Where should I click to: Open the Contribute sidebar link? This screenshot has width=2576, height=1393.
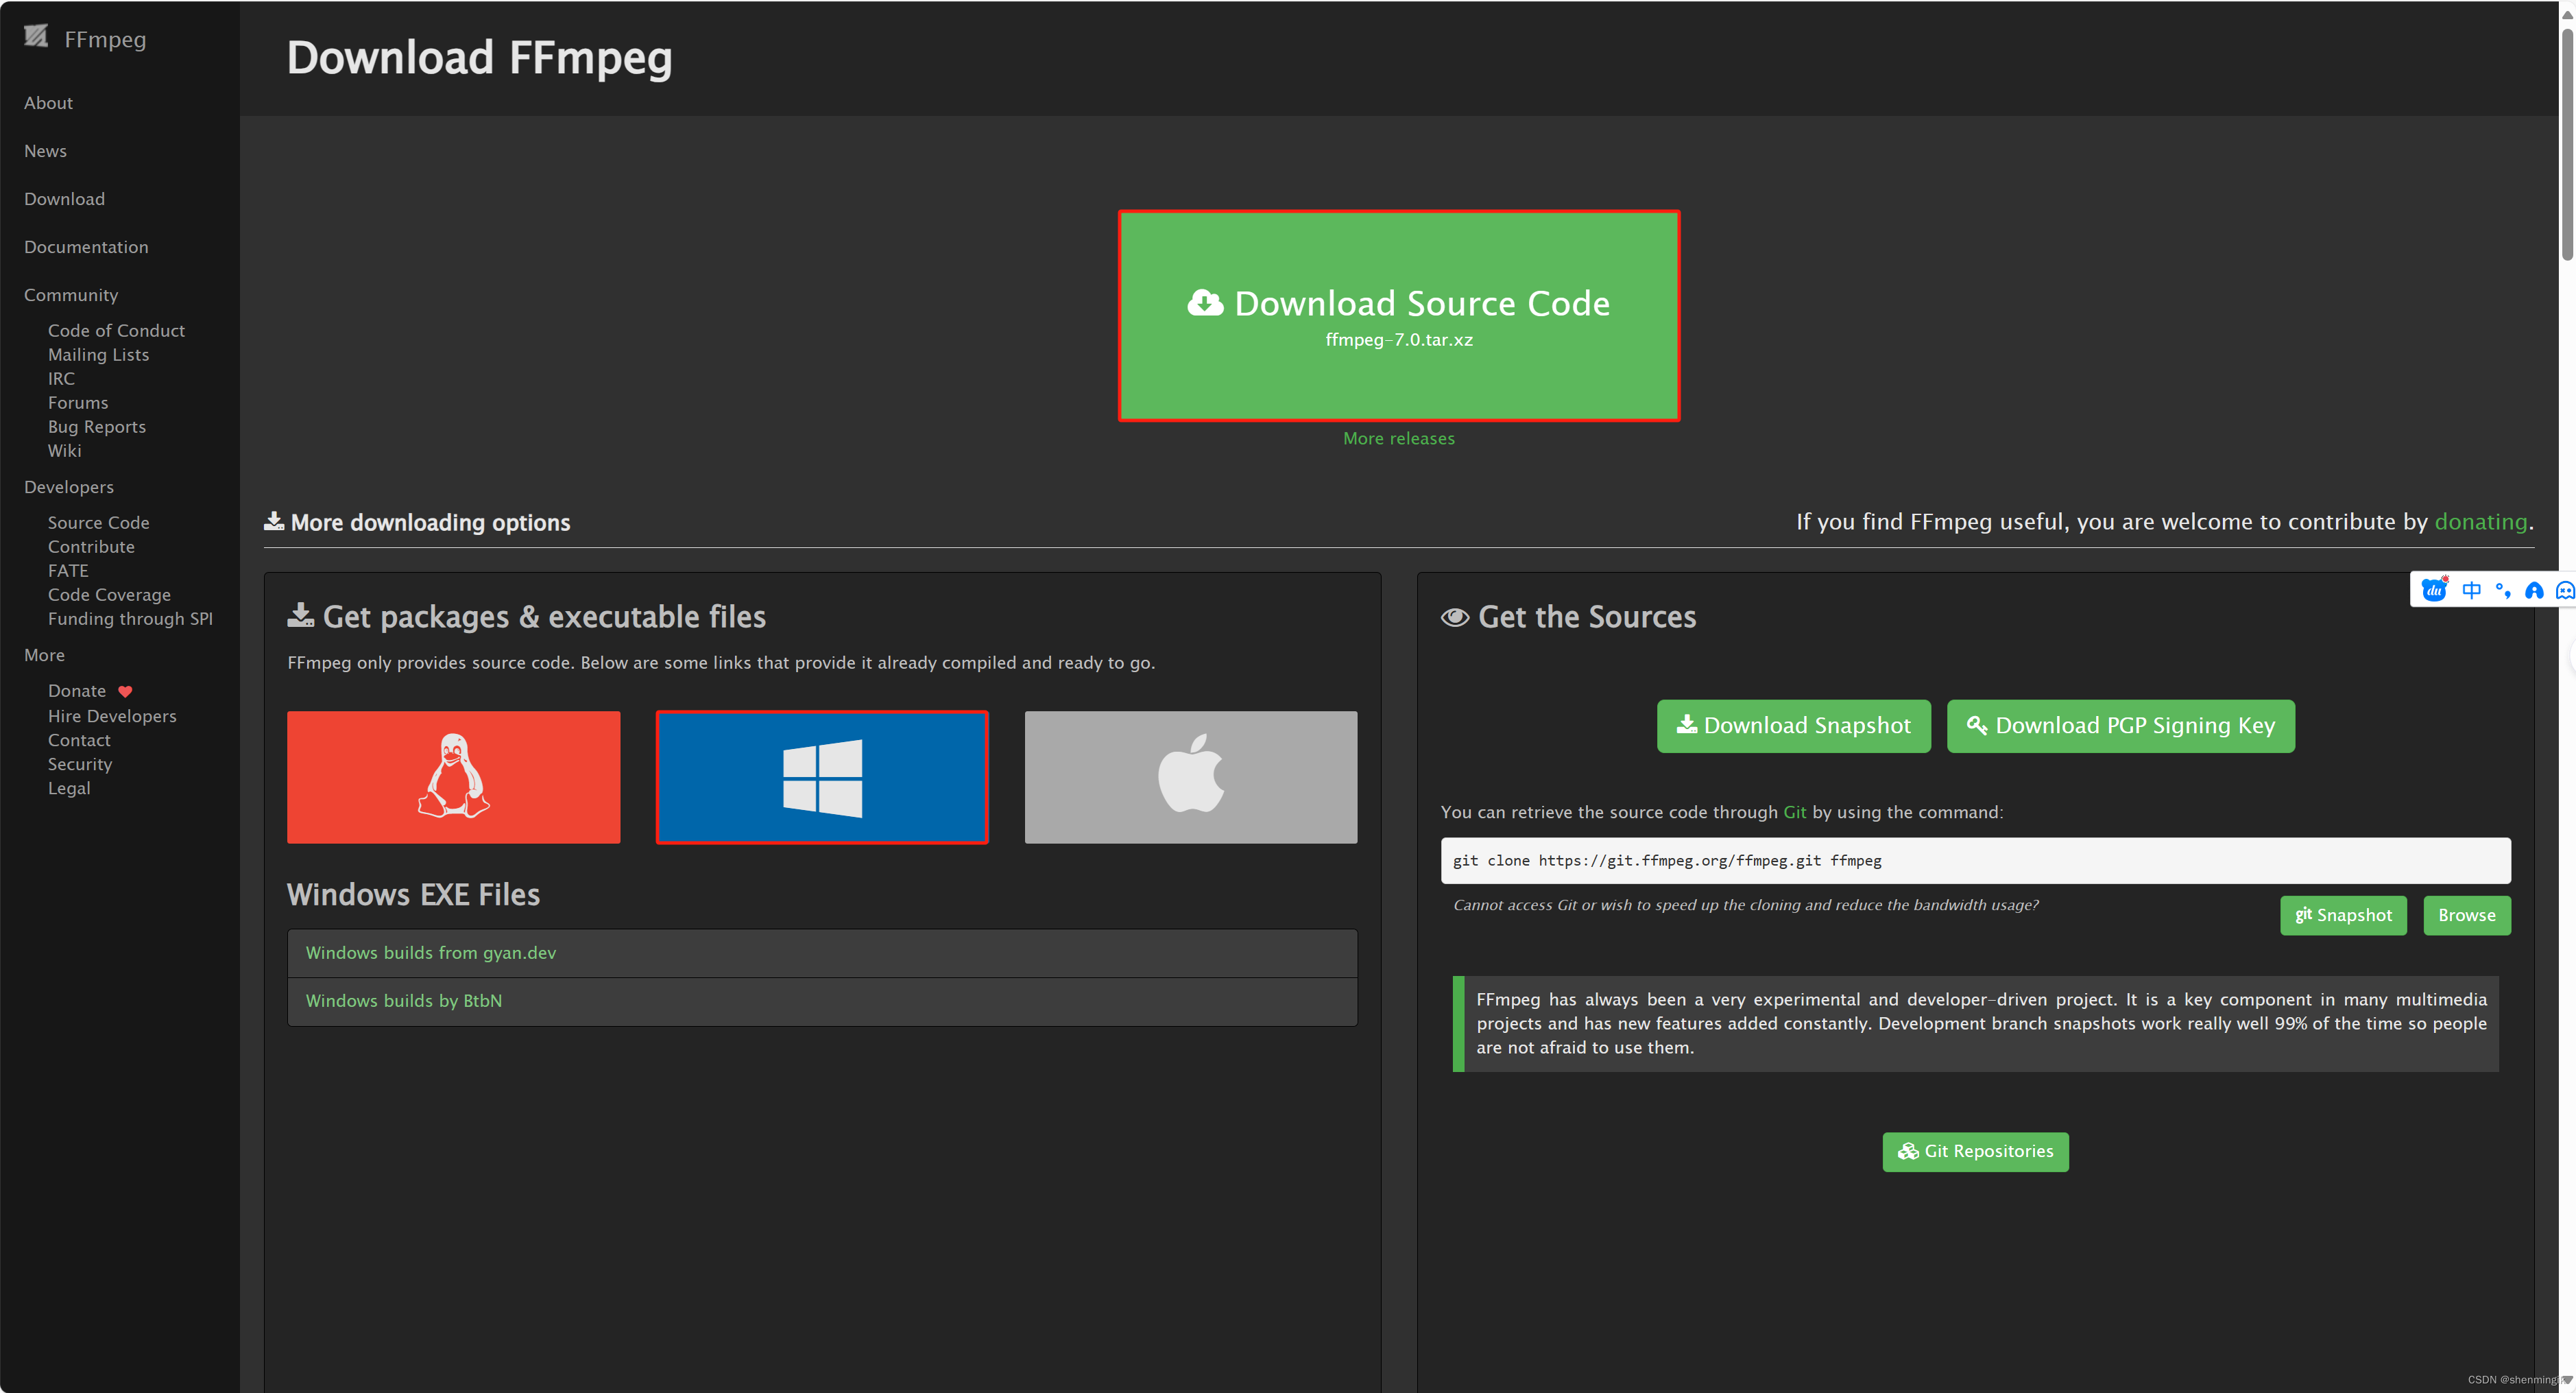91,546
